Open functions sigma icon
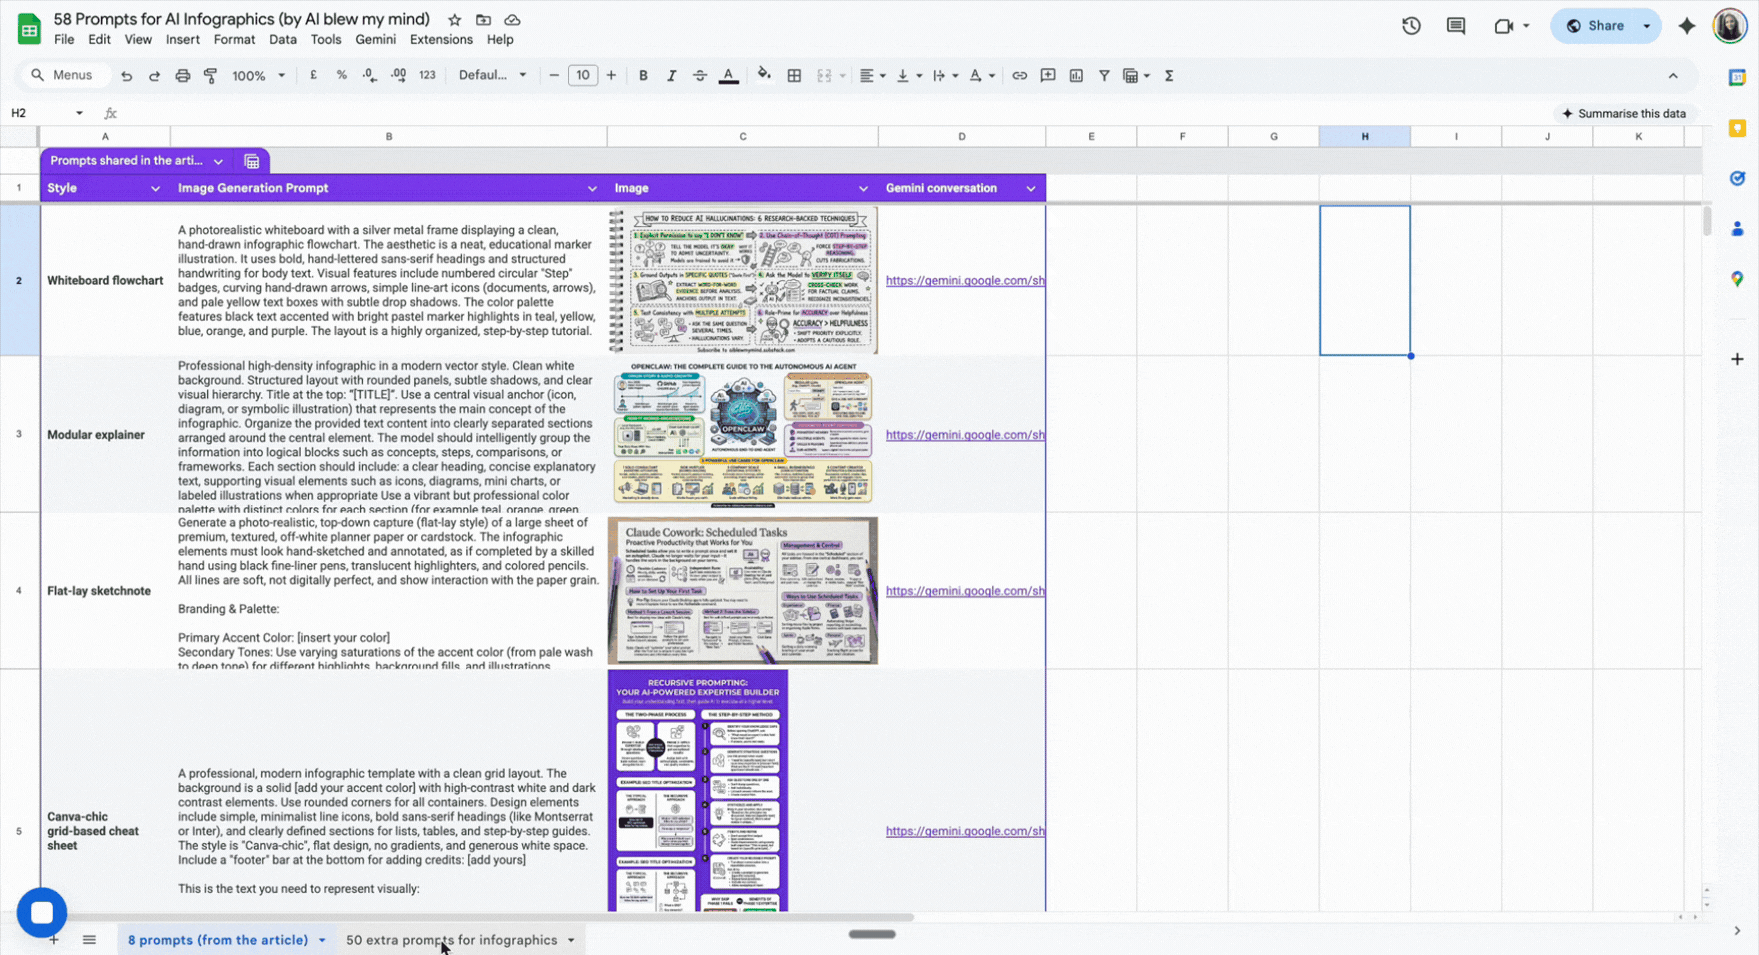The width and height of the screenshot is (1759, 955). click(1168, 75)
